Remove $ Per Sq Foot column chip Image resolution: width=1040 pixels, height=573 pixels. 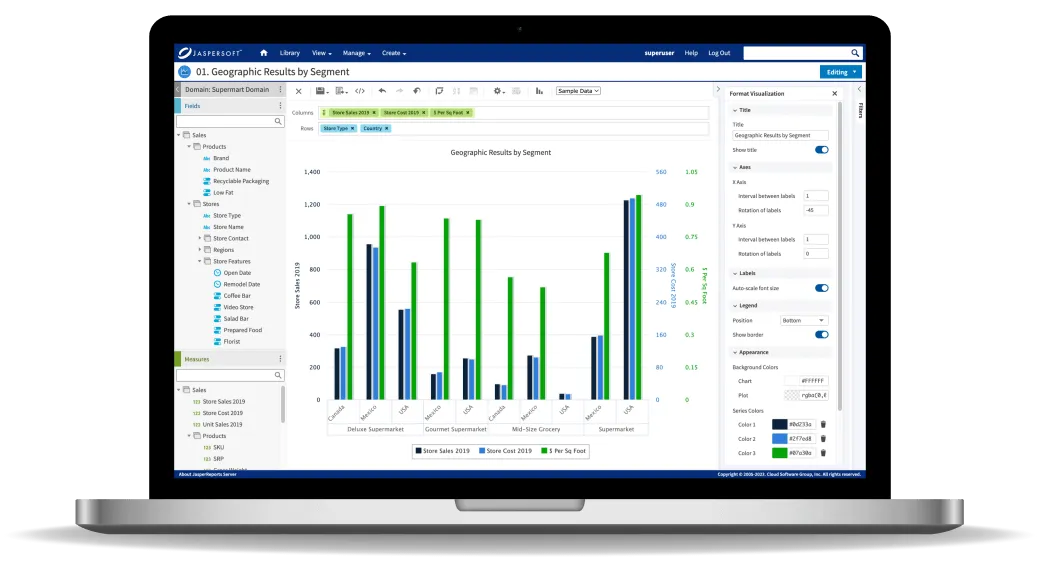(468, 113)
